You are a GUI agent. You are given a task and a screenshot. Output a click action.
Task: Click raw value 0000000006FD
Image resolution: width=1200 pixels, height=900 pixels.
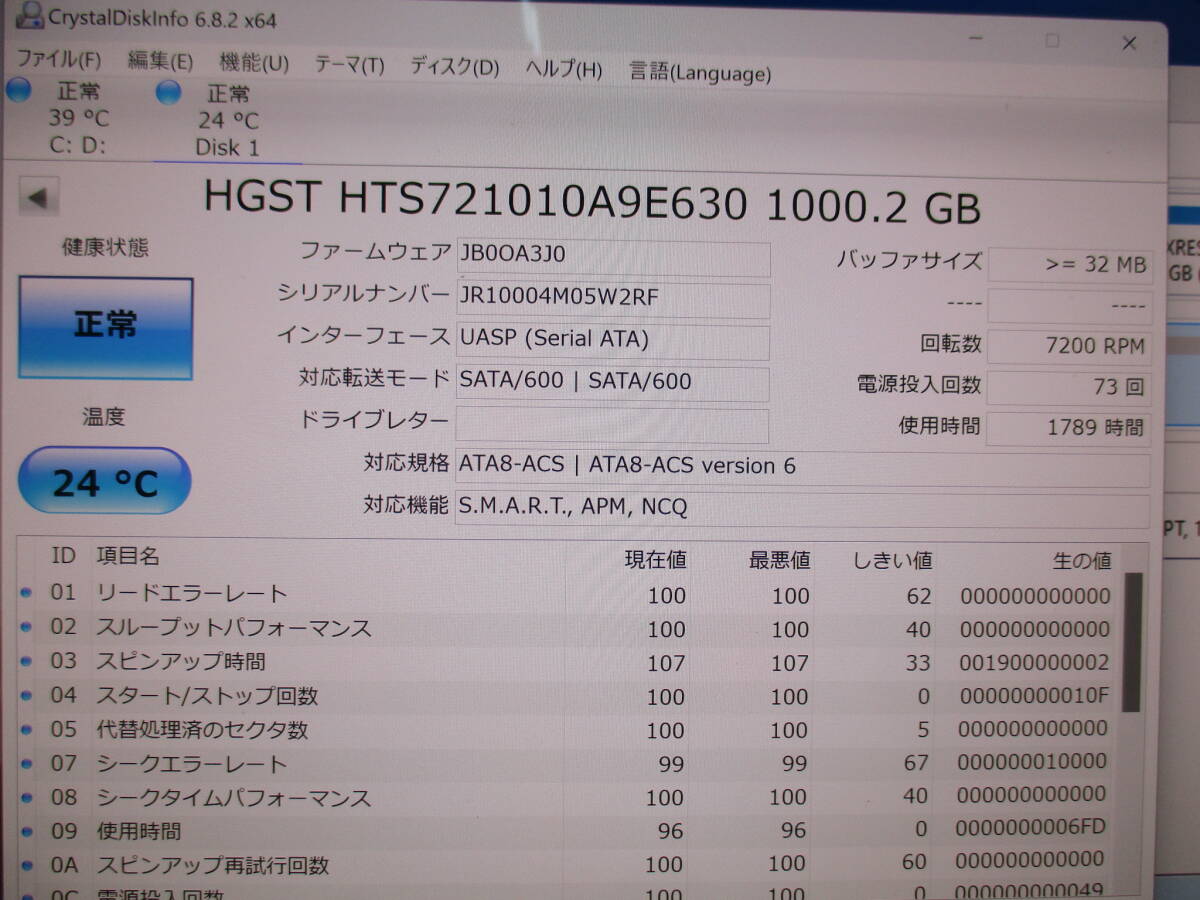1030,828
